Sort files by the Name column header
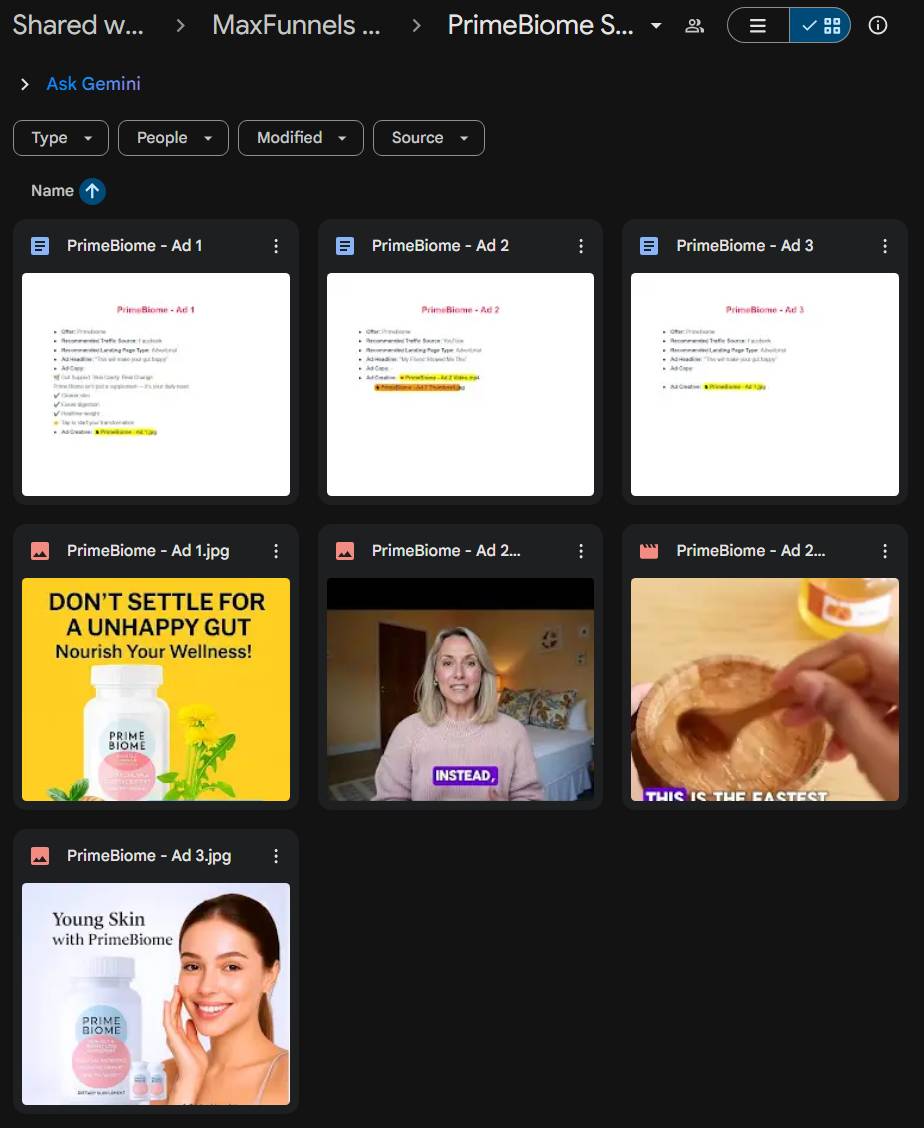This screenshot has width=924, height=1128. pos(52,191)
